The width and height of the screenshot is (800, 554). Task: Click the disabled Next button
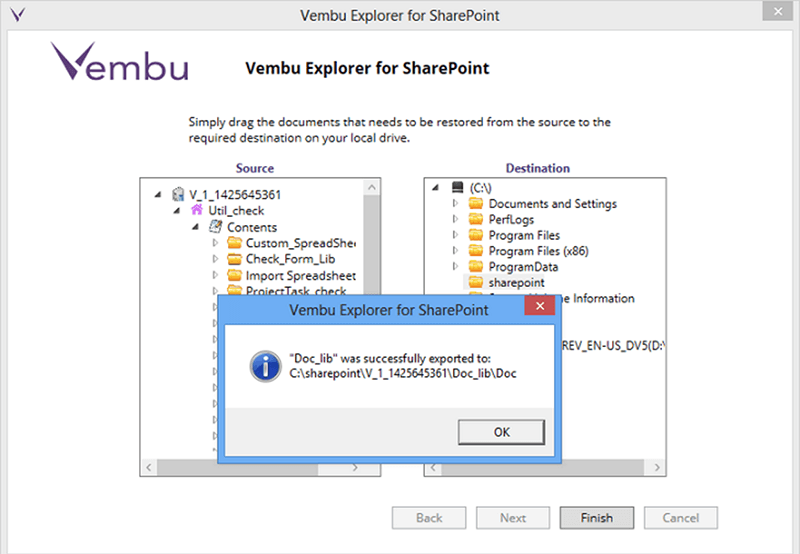513,518
